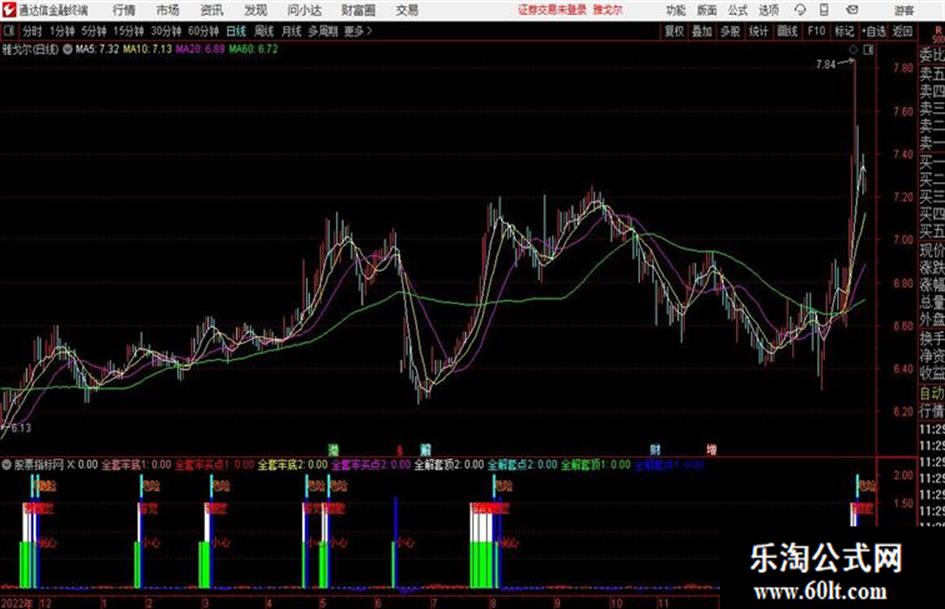Switch to 分时 period tab
This screenshot has width=945, height=609.
33,31
